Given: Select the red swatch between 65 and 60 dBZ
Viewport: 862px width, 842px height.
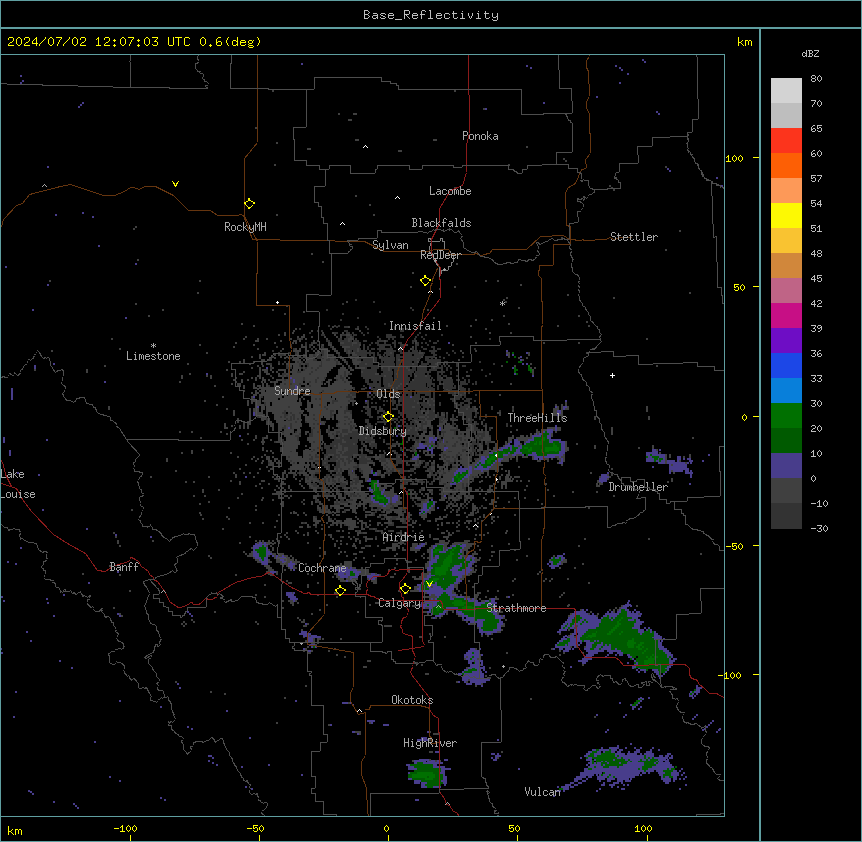Looking at the screenshot, I should [x=786, y=140].
